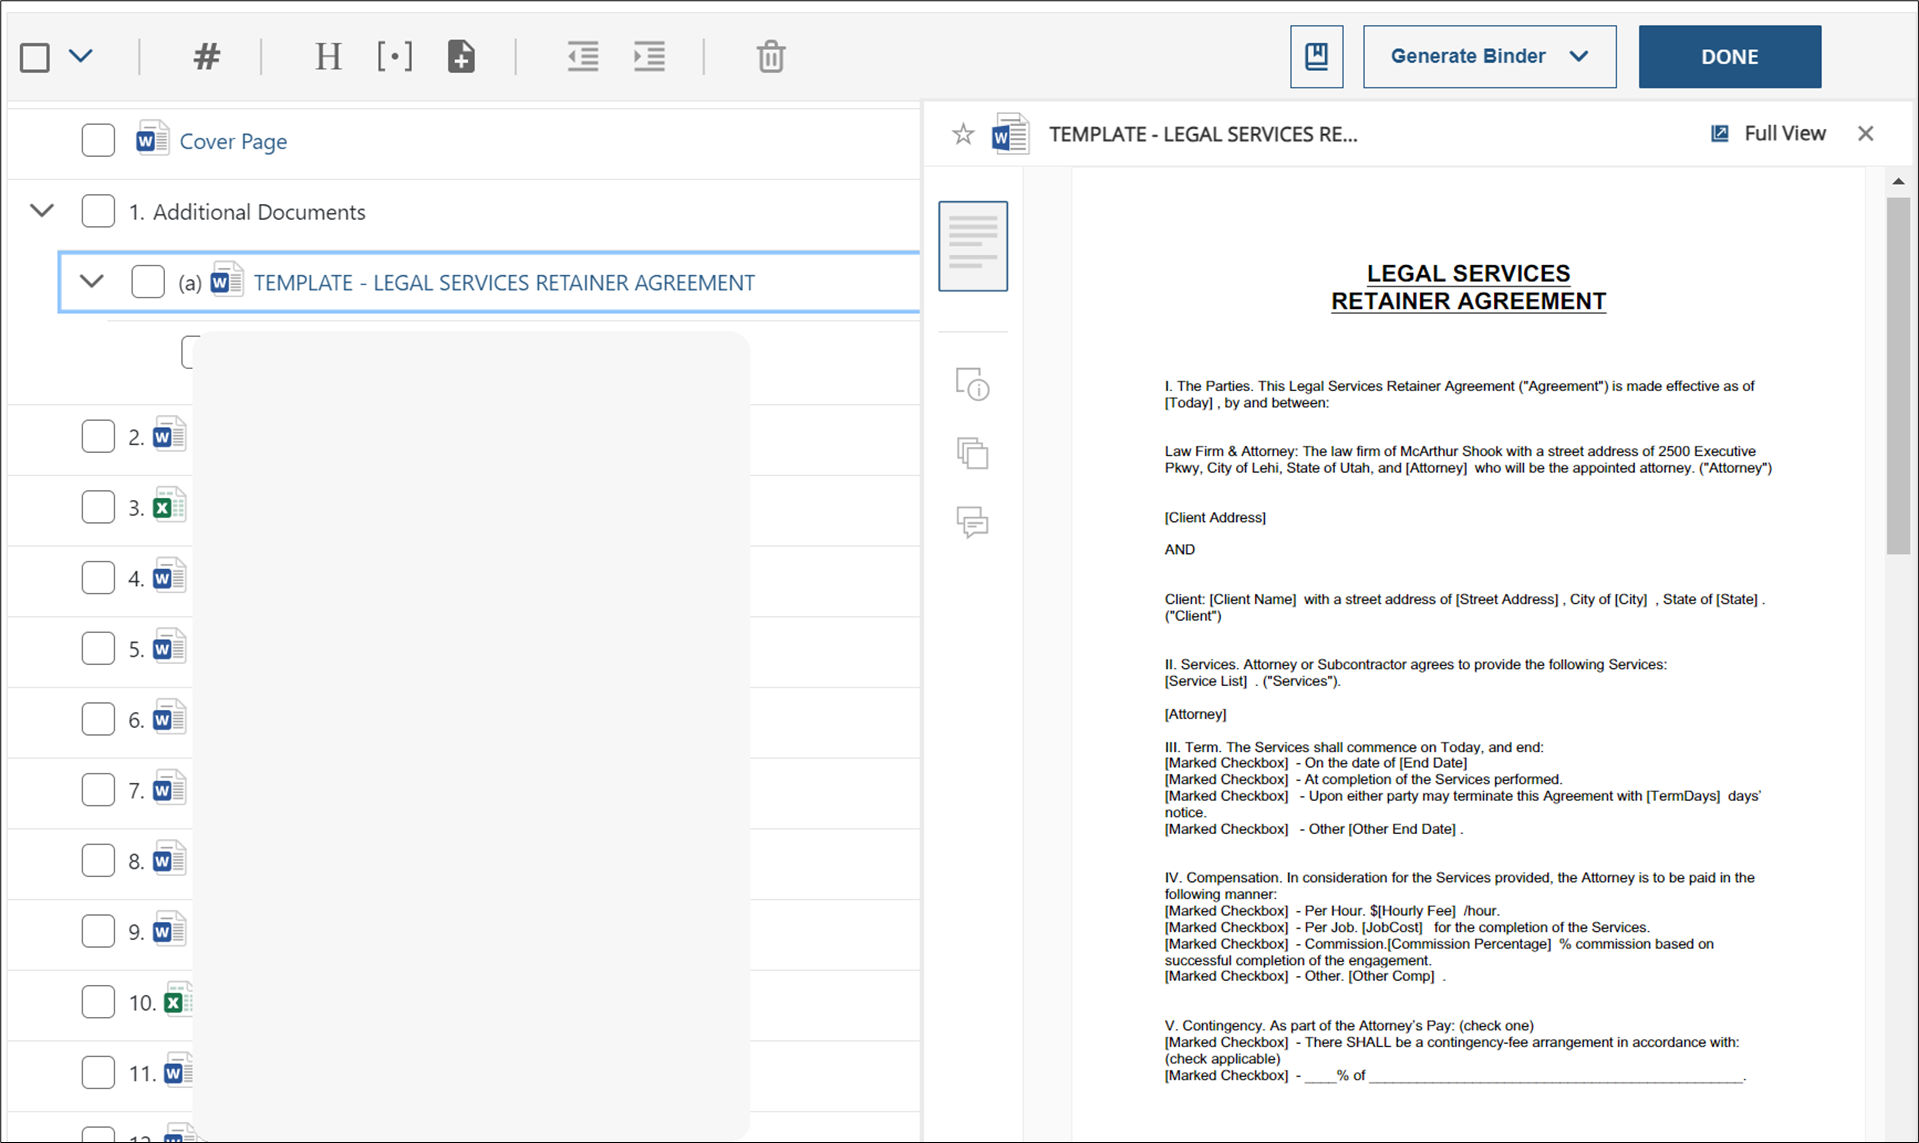This screenshot has width=1919, height=1143.
Task: Click the binder bookmark icon button
Action: click(1316, 57)
